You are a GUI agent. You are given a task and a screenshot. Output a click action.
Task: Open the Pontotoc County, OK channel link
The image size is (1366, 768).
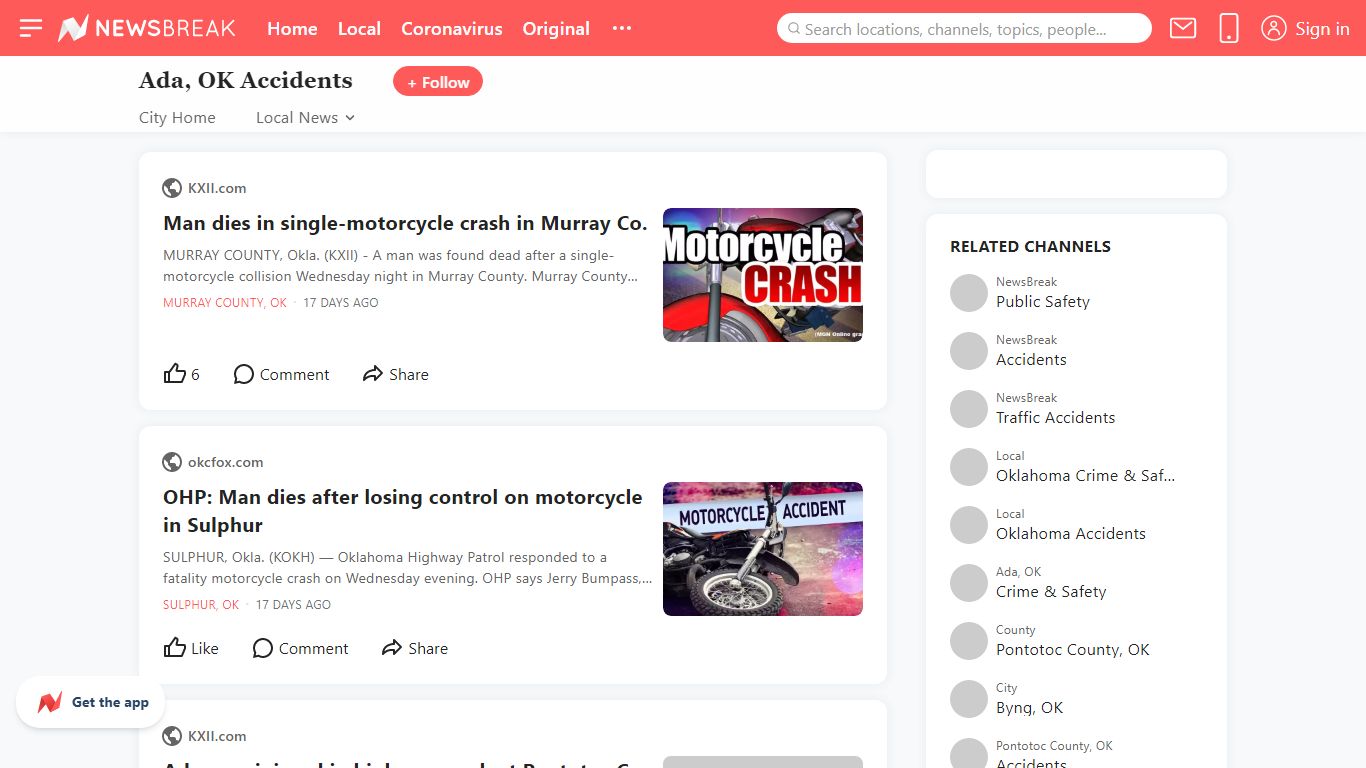[1073, 649]
